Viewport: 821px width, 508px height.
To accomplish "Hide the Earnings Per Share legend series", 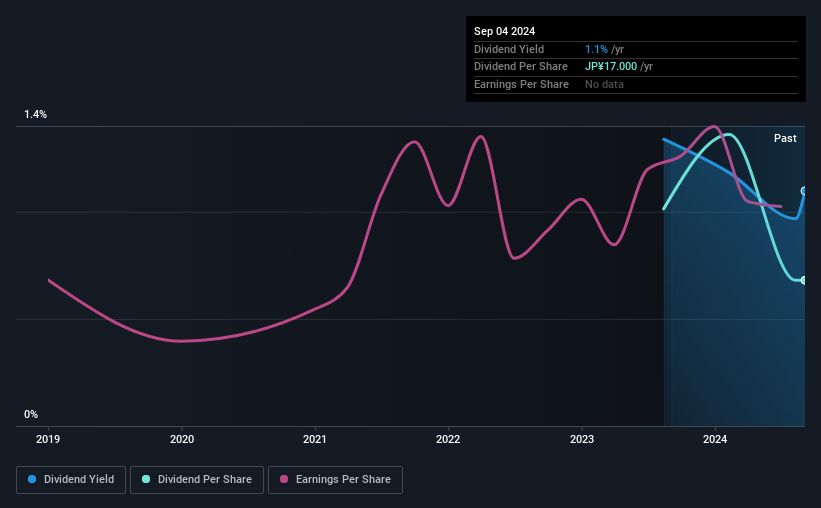I will coord(335,480).
